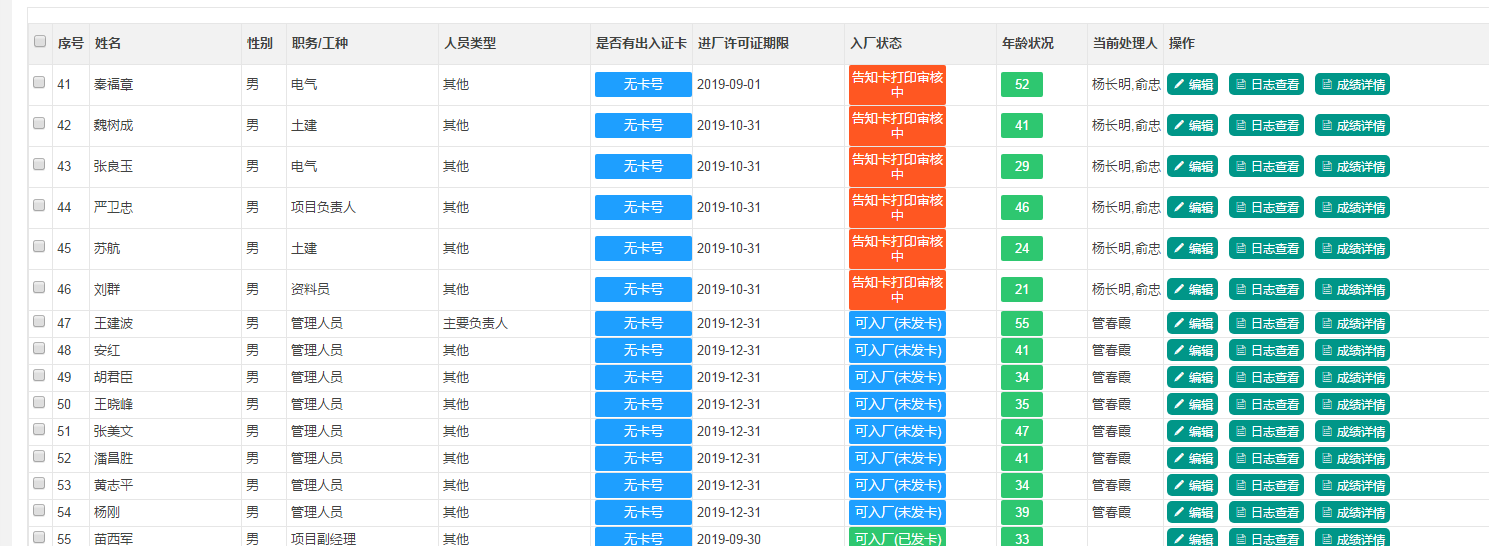Viewport: 1489px width, 546px height.
Task: Tick the checkbox for row 45 苏航
Action: (x=39, y=247)
